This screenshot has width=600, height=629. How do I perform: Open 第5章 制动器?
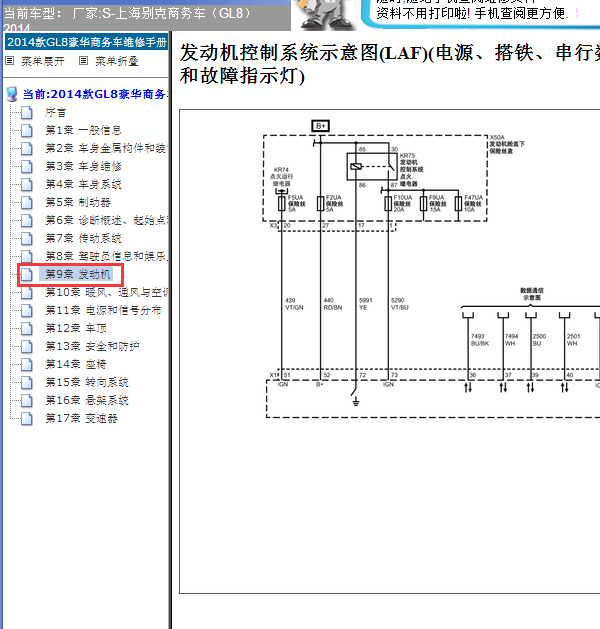coord(78,203)
